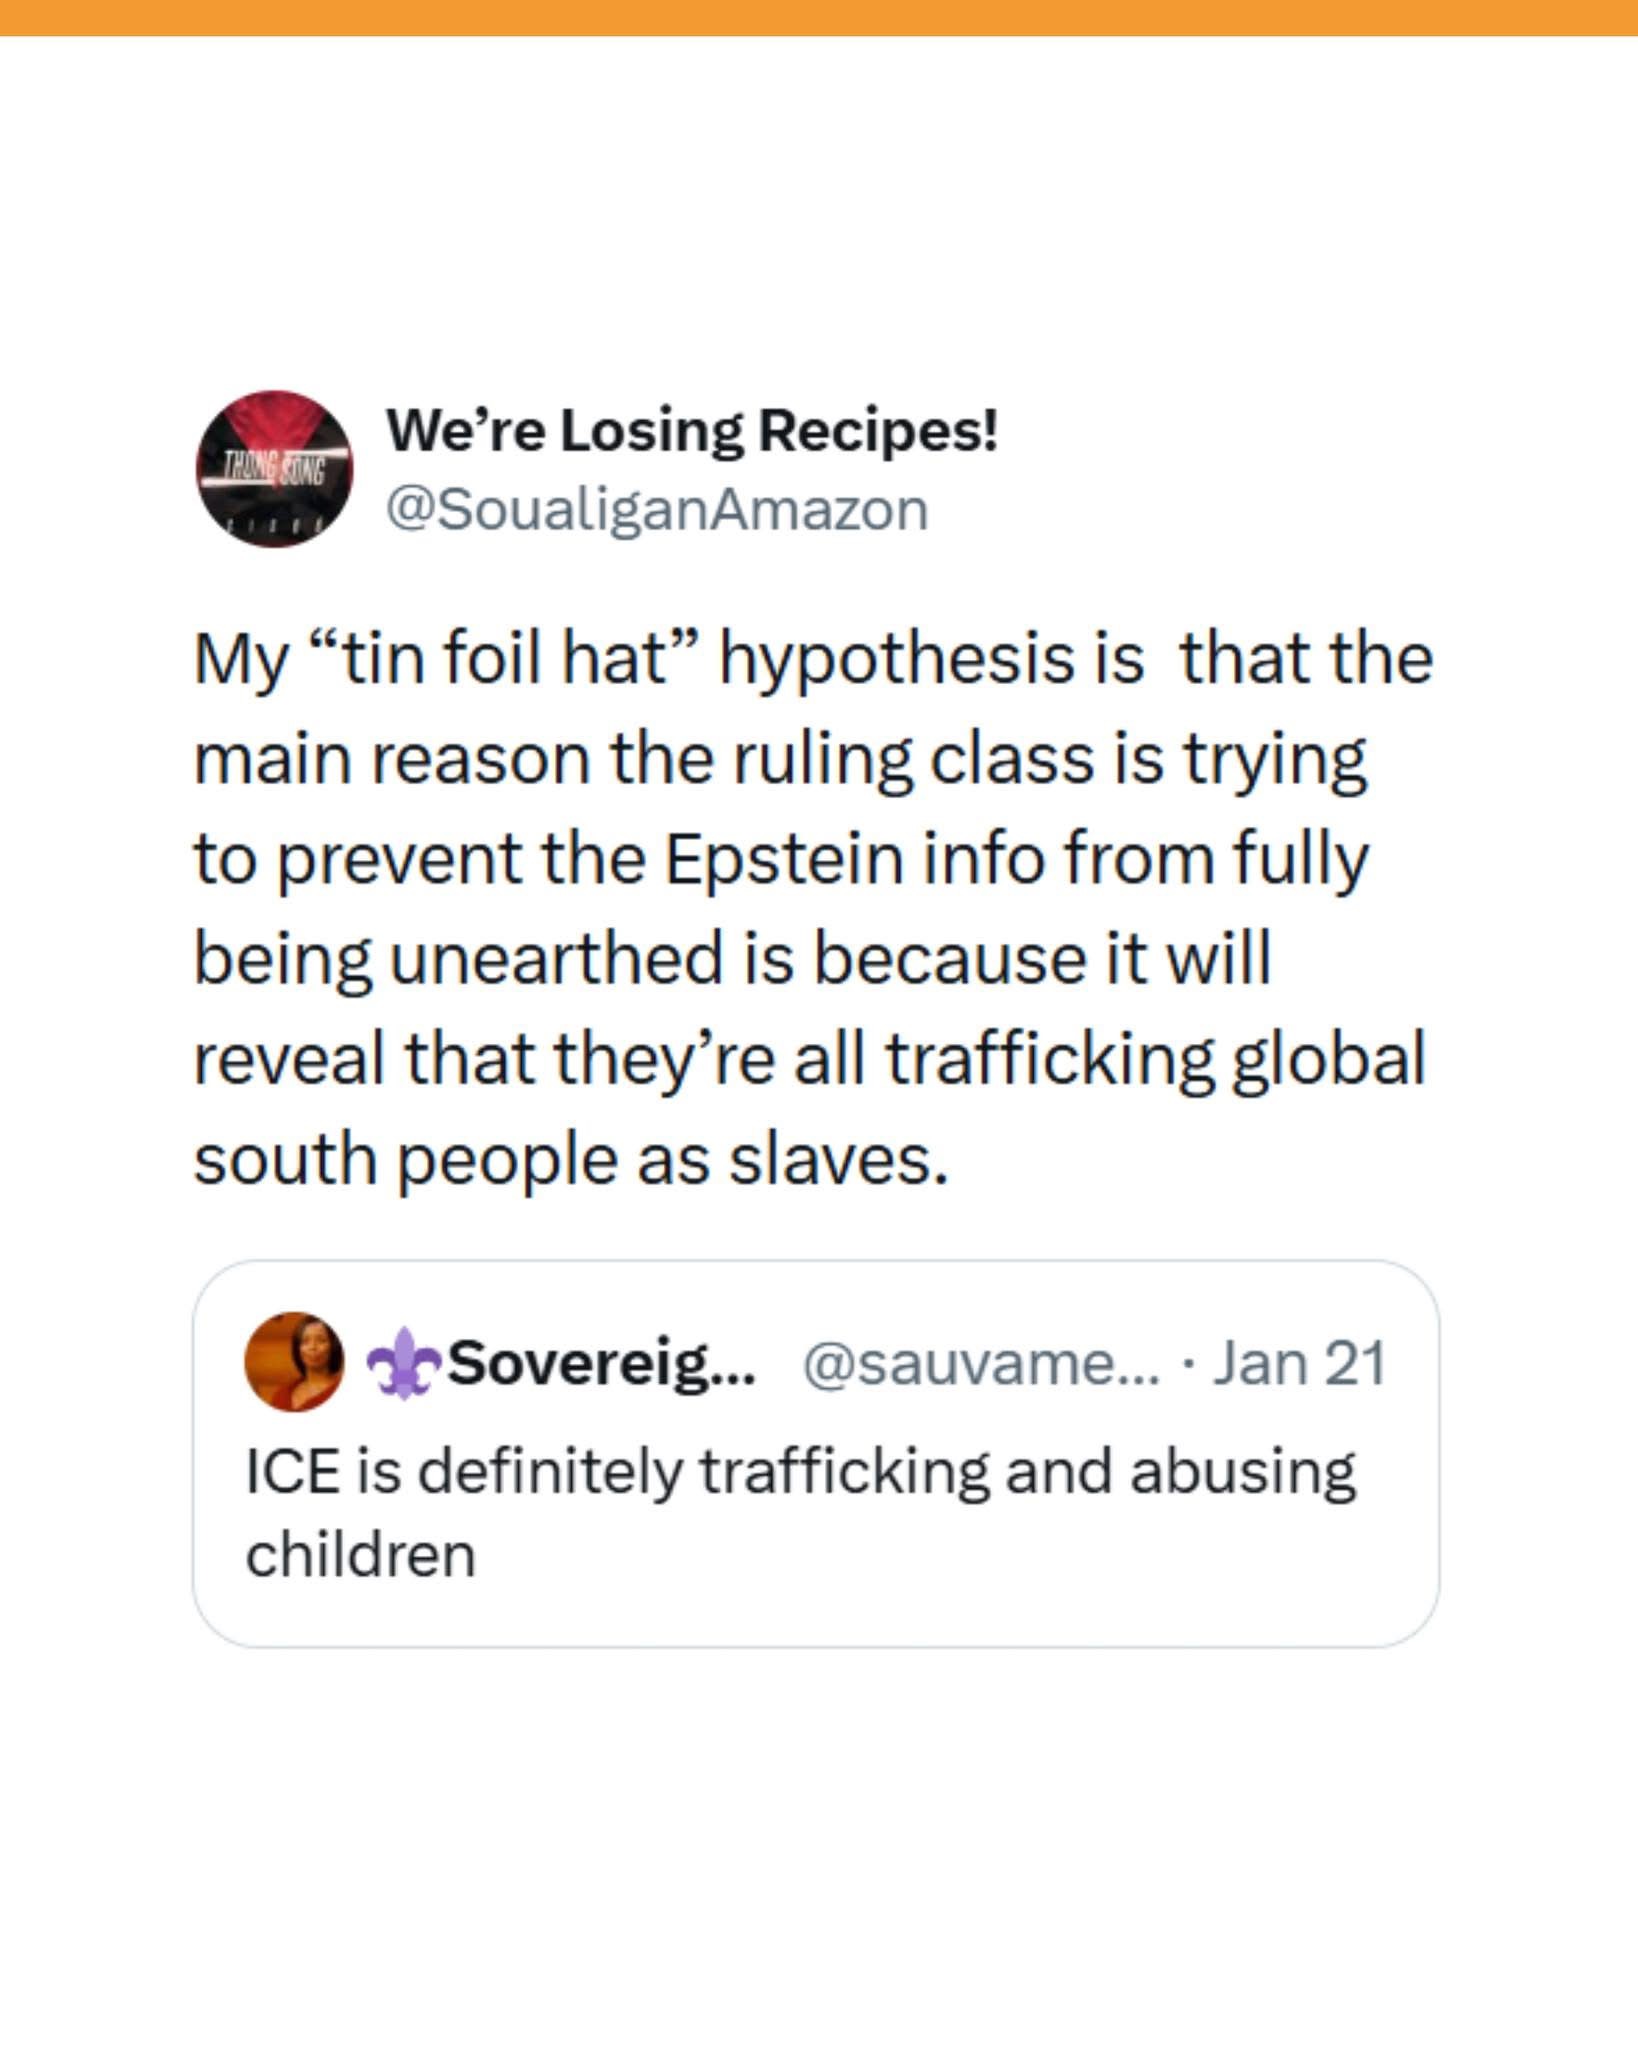Image resolution: width=1638 pixels, height=2048 pixels.
Task: Click the purple fleur-de-lis emoji
Action: pos(403,1362)
